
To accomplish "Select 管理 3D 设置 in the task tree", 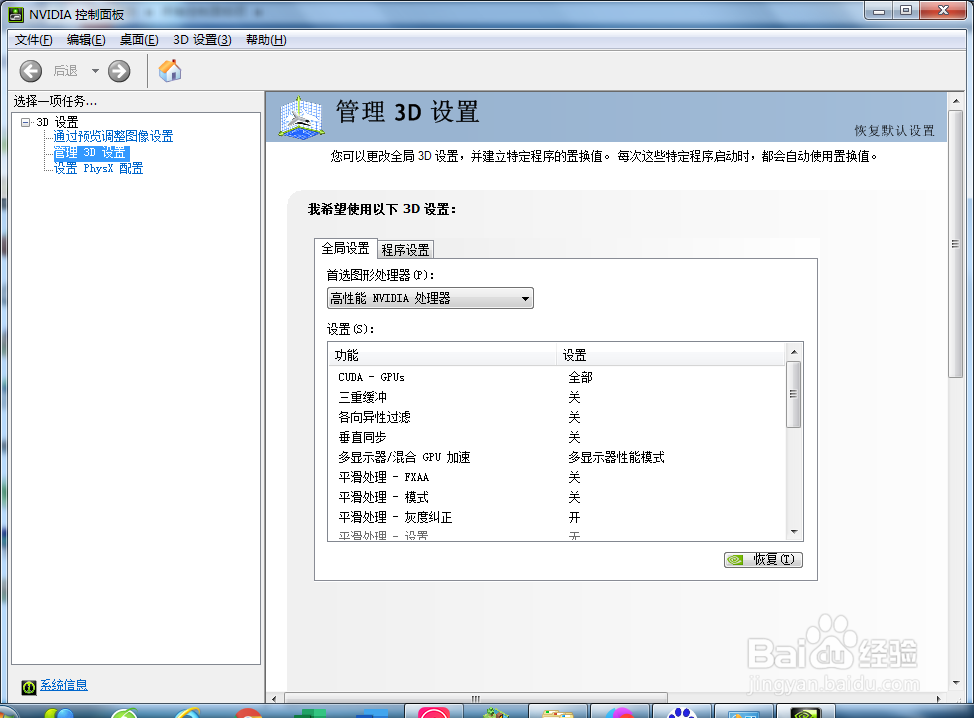I will pyautogui.click(x=91, y=153).
